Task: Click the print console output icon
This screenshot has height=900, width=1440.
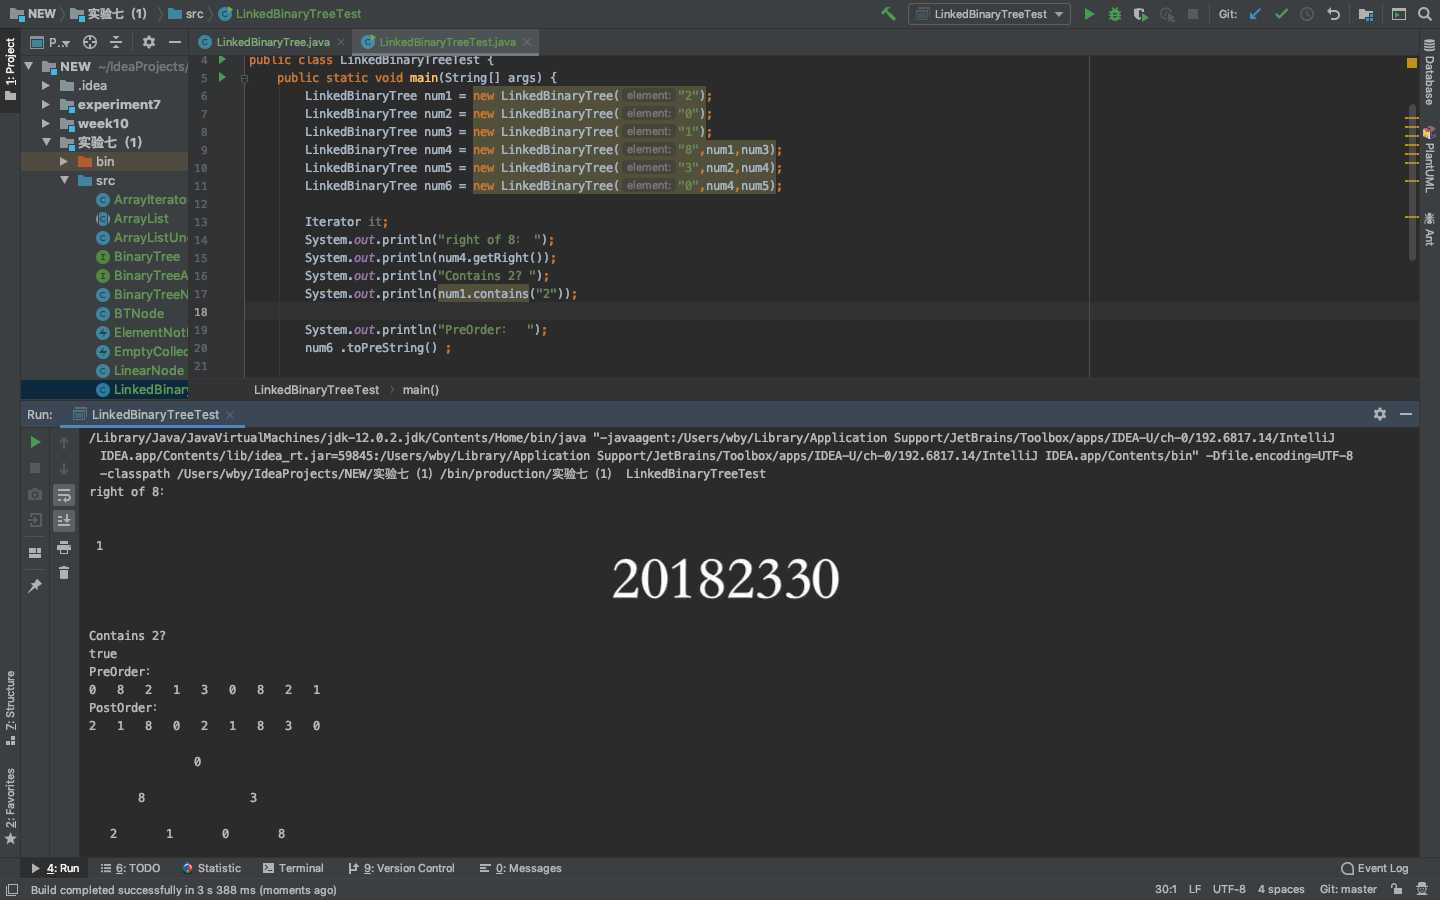Action: pos(64,547)
